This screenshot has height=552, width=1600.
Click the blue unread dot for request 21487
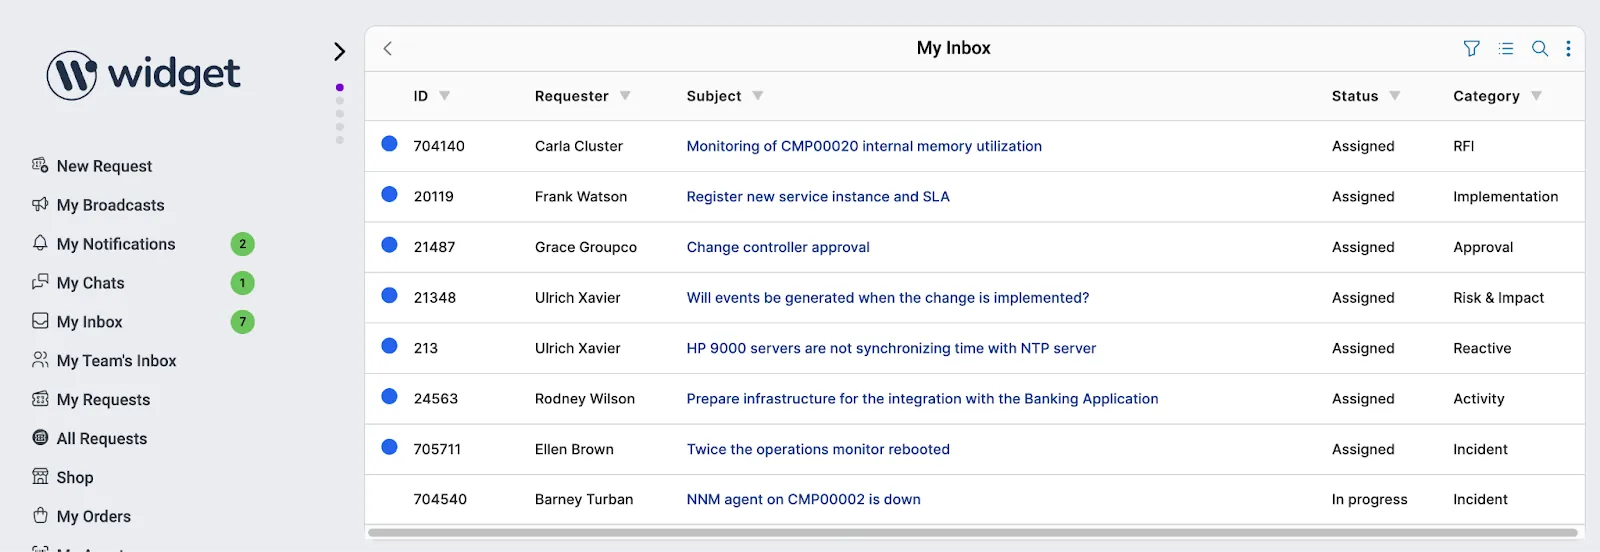390,245
